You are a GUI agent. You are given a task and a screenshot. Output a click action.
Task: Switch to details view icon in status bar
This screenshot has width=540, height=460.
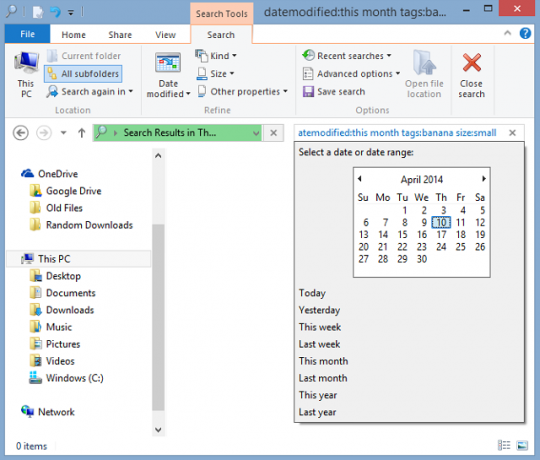(504, 446)
